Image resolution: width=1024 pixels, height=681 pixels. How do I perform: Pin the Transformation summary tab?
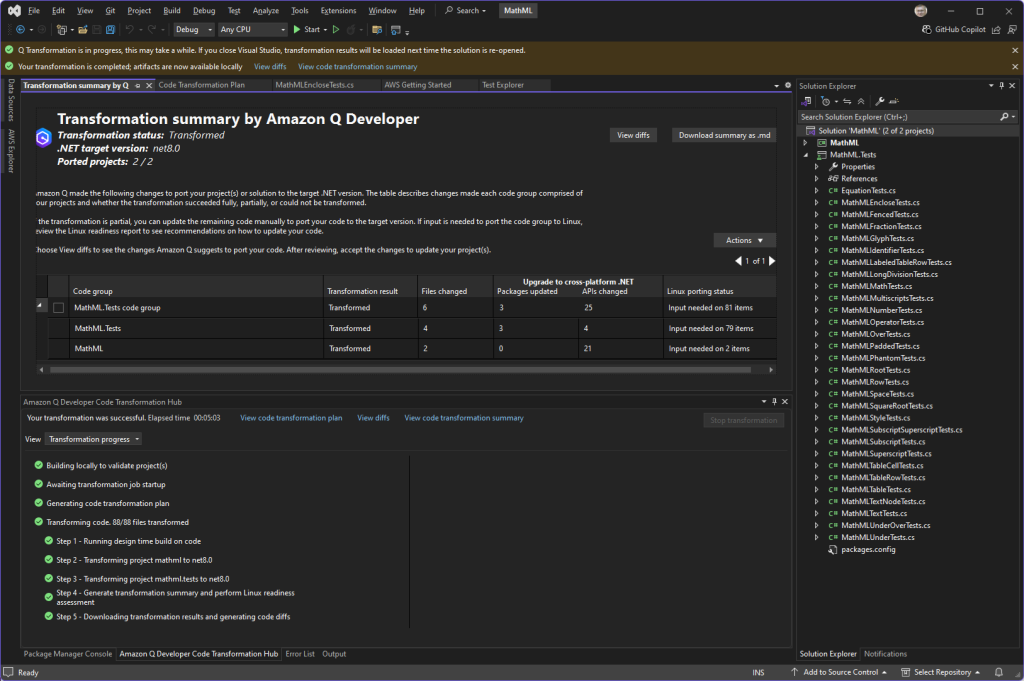[x=137, y=85]
